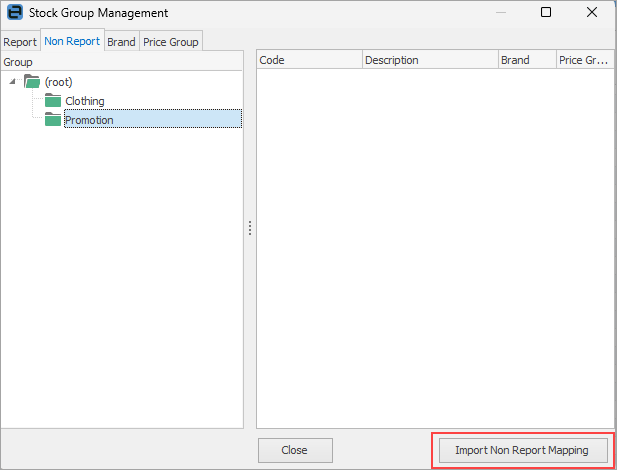The image size is (617, 470).
Task: Click the Close button
Action: [295, 450]
